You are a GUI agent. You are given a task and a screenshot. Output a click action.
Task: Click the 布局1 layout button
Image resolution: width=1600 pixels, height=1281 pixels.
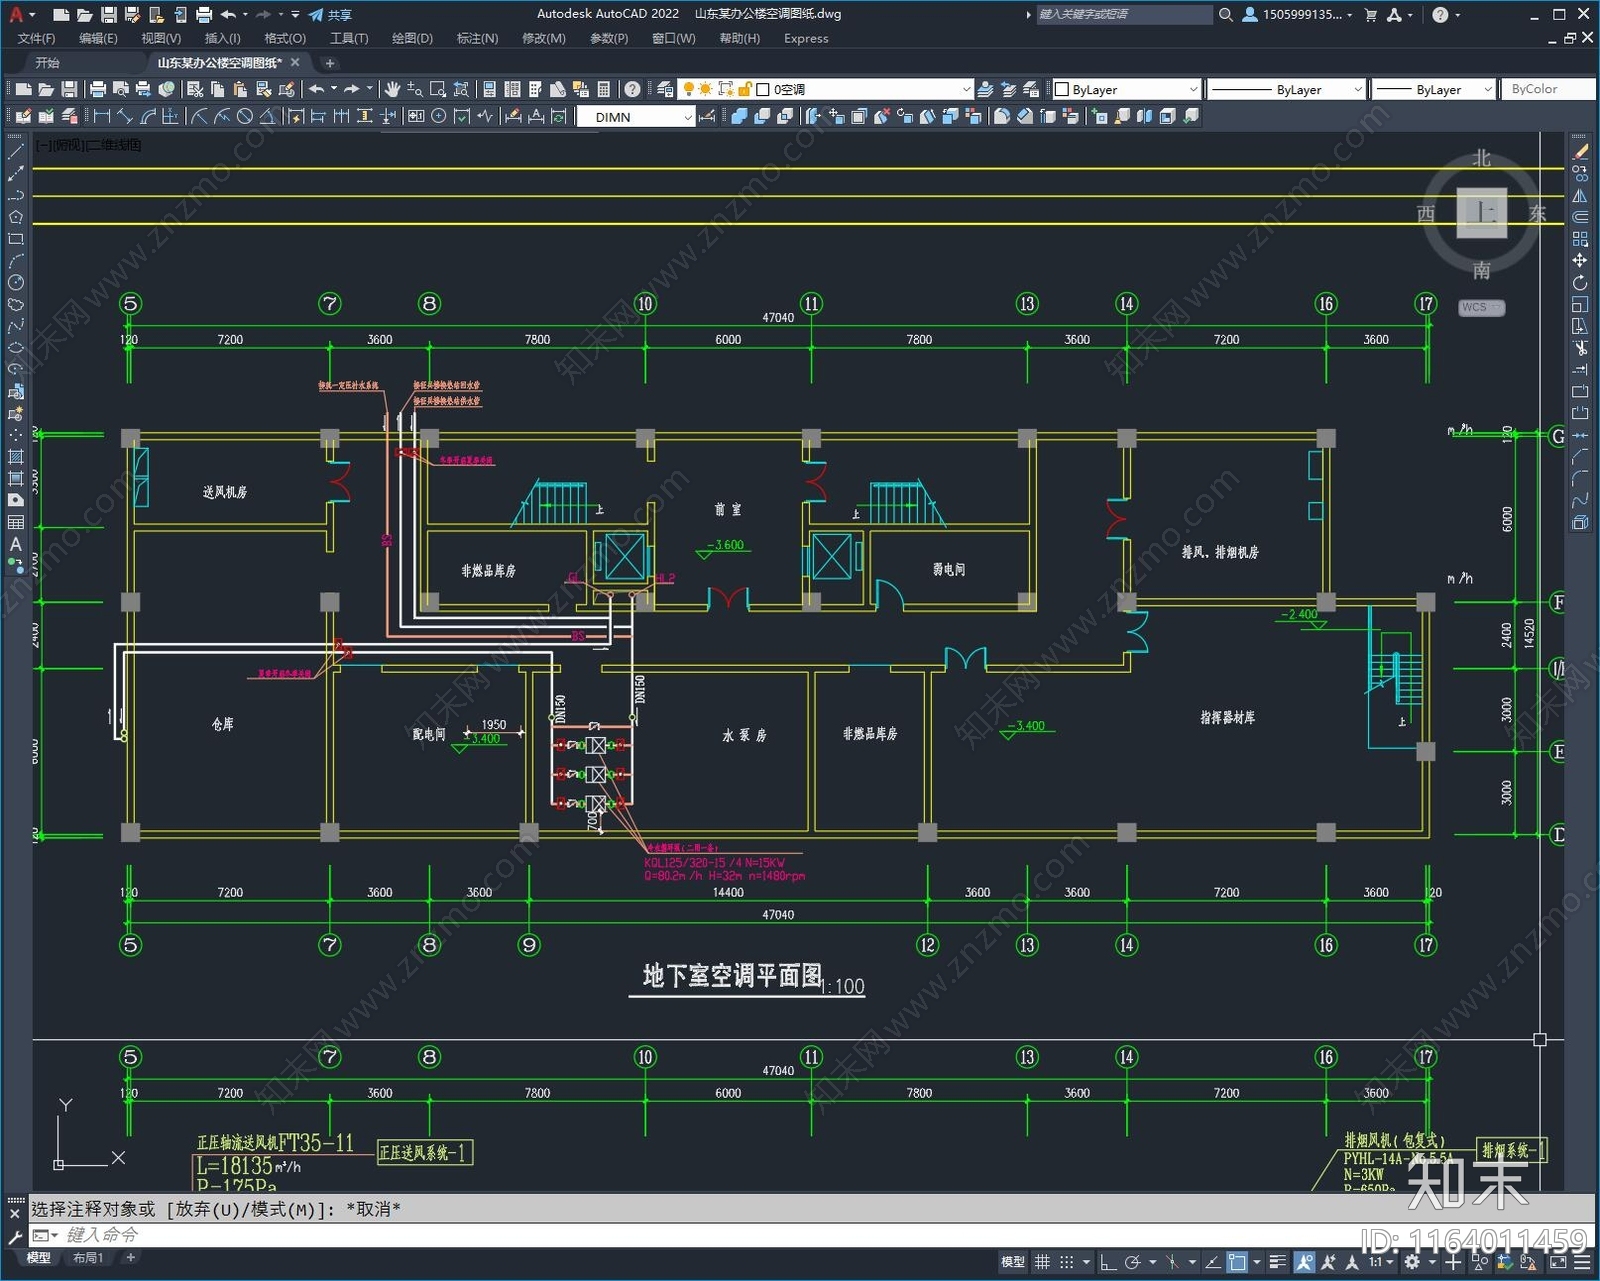[x=87, y=1258]
